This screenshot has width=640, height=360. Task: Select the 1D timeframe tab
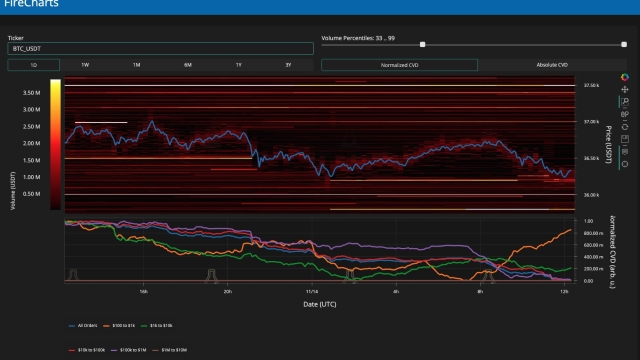[x=33, y=65]
